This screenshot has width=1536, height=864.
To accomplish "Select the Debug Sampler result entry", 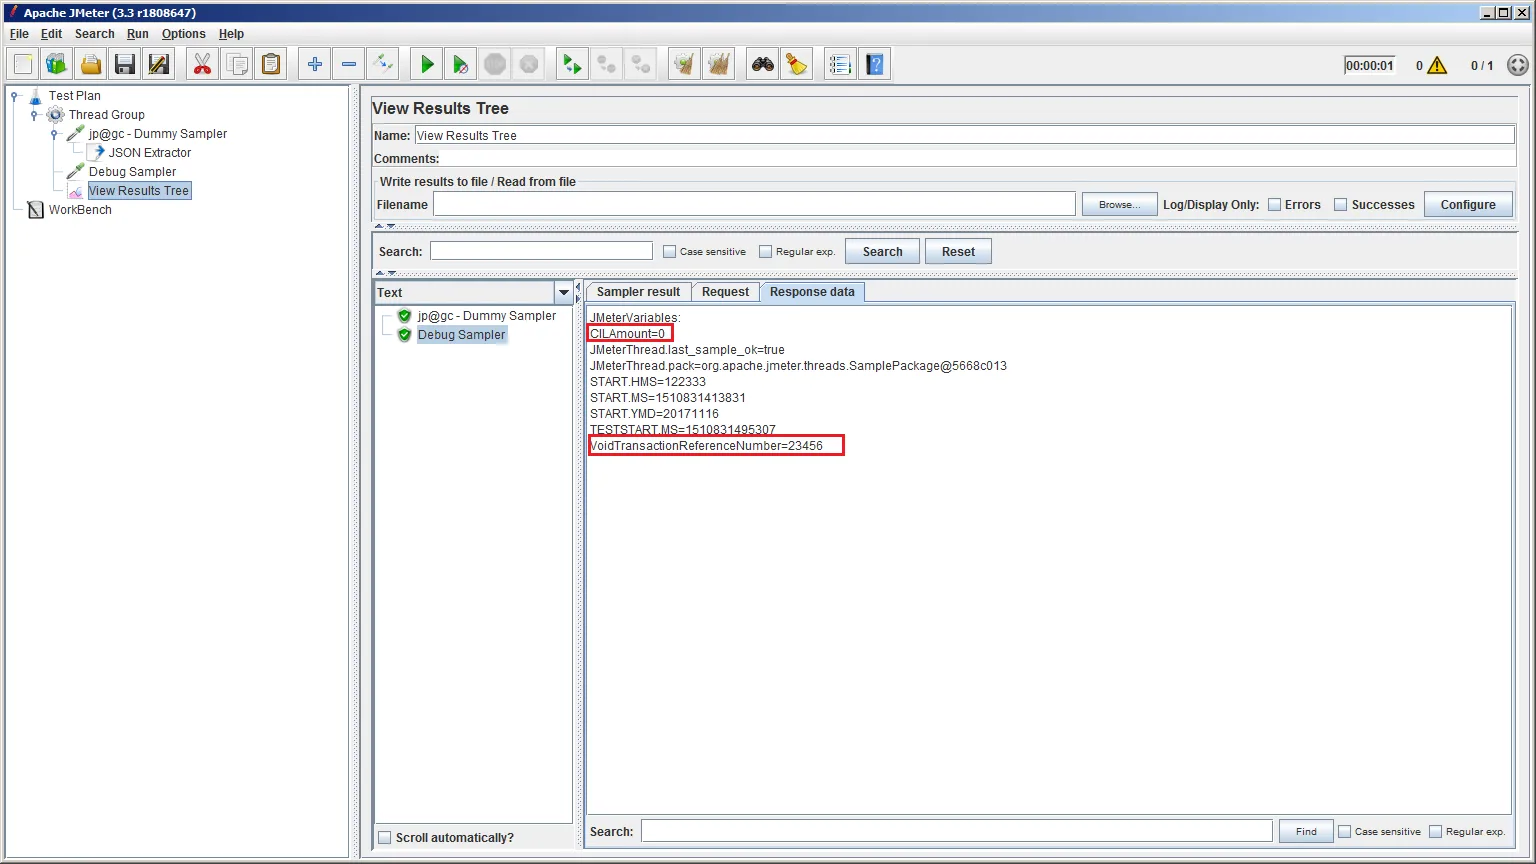I will coord(461,335).
